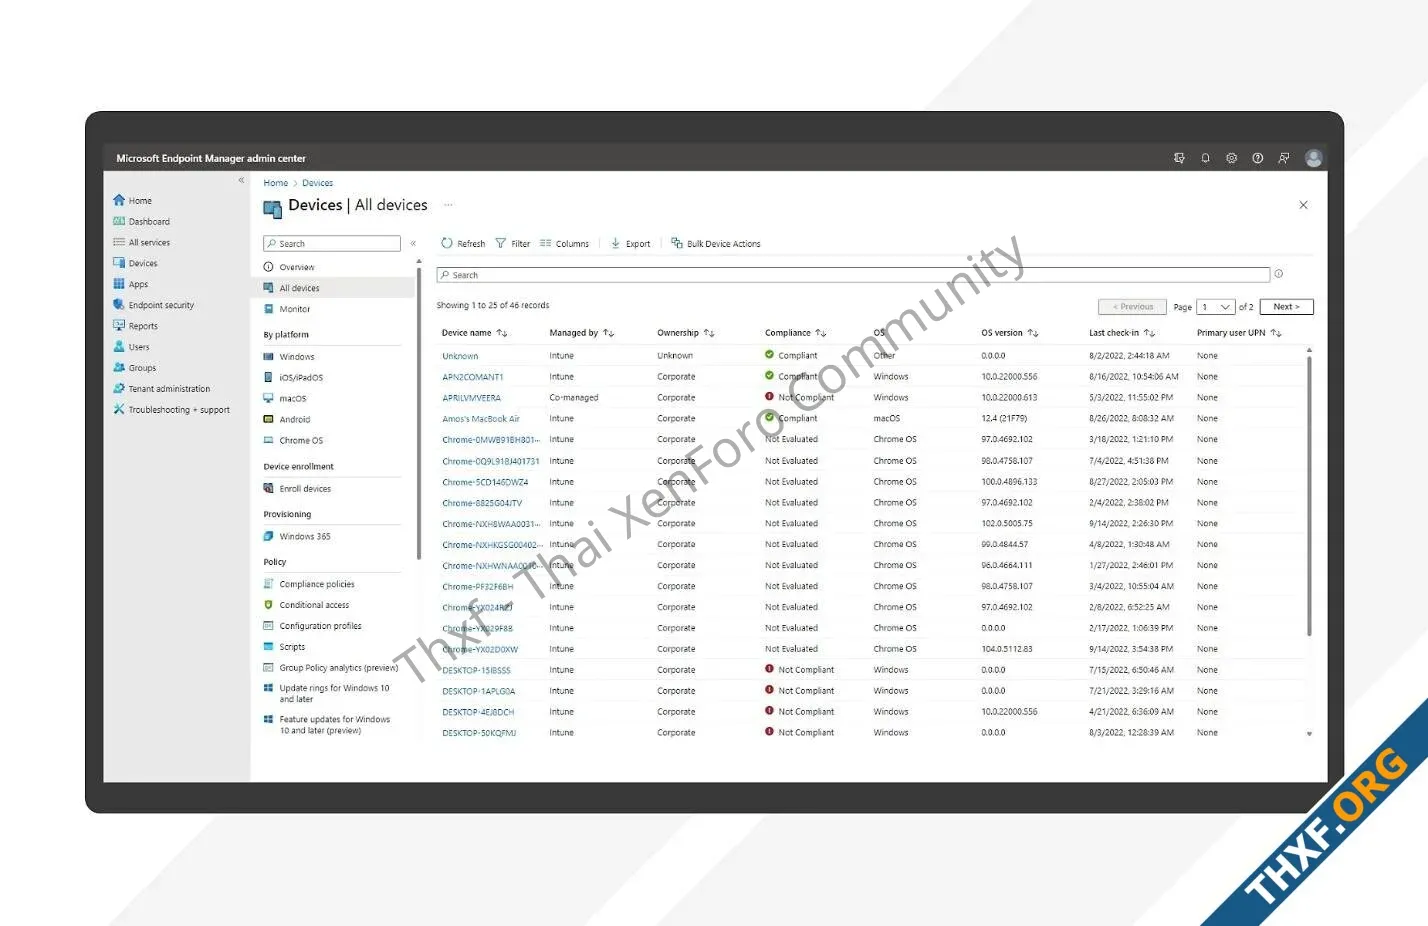The image size is (1428, 926).
Task: Open Users in the left navigation
Action: 131,348
